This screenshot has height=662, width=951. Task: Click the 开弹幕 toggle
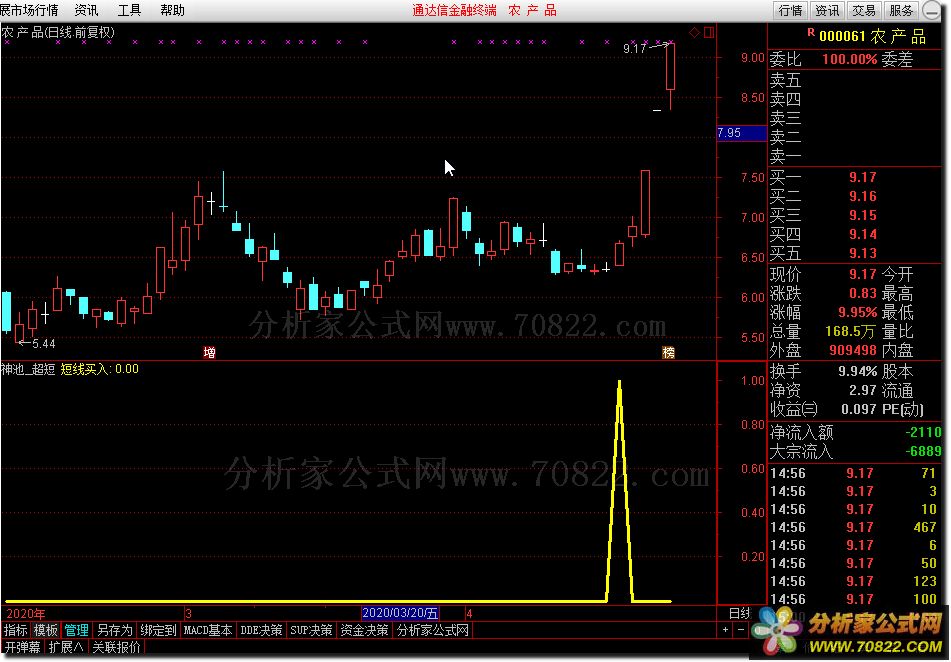(x=22, y=647)
